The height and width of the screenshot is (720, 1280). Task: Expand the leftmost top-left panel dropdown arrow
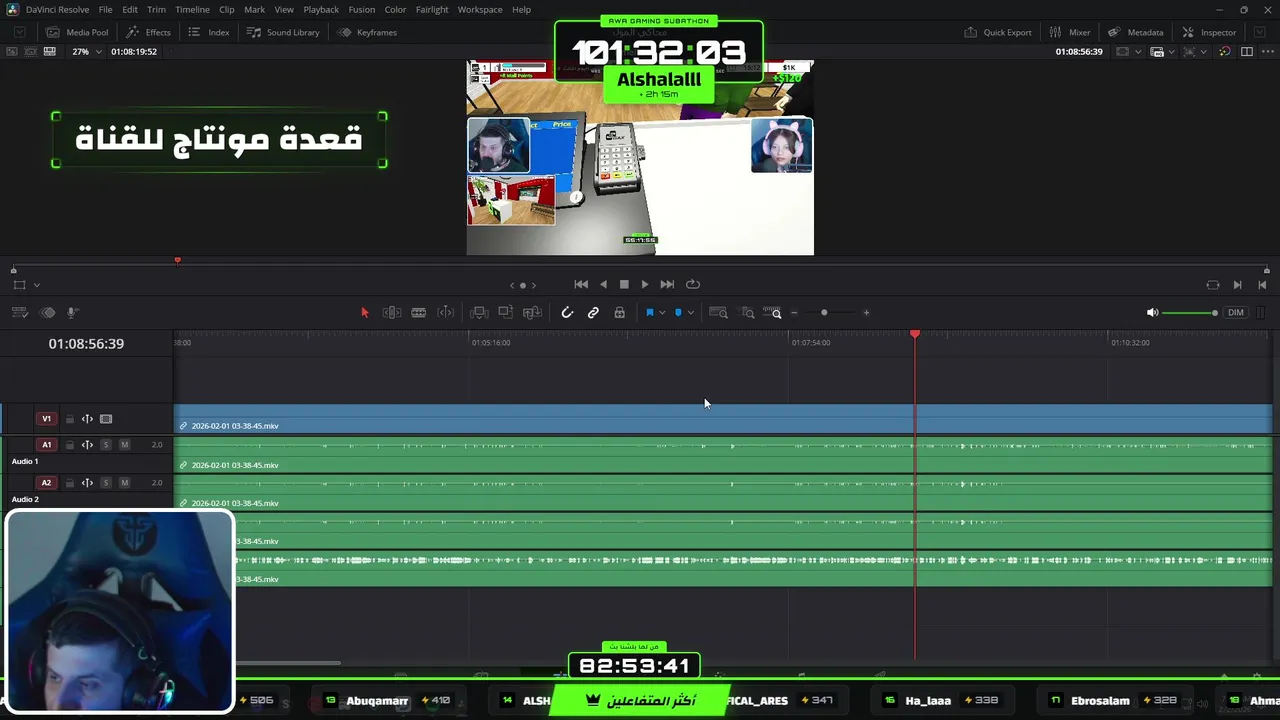point(22,32)
